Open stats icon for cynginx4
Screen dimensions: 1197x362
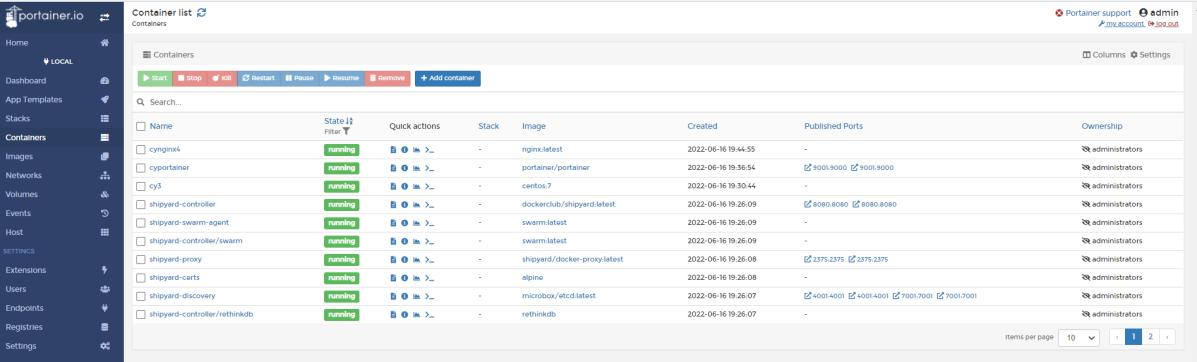[416, 150]
